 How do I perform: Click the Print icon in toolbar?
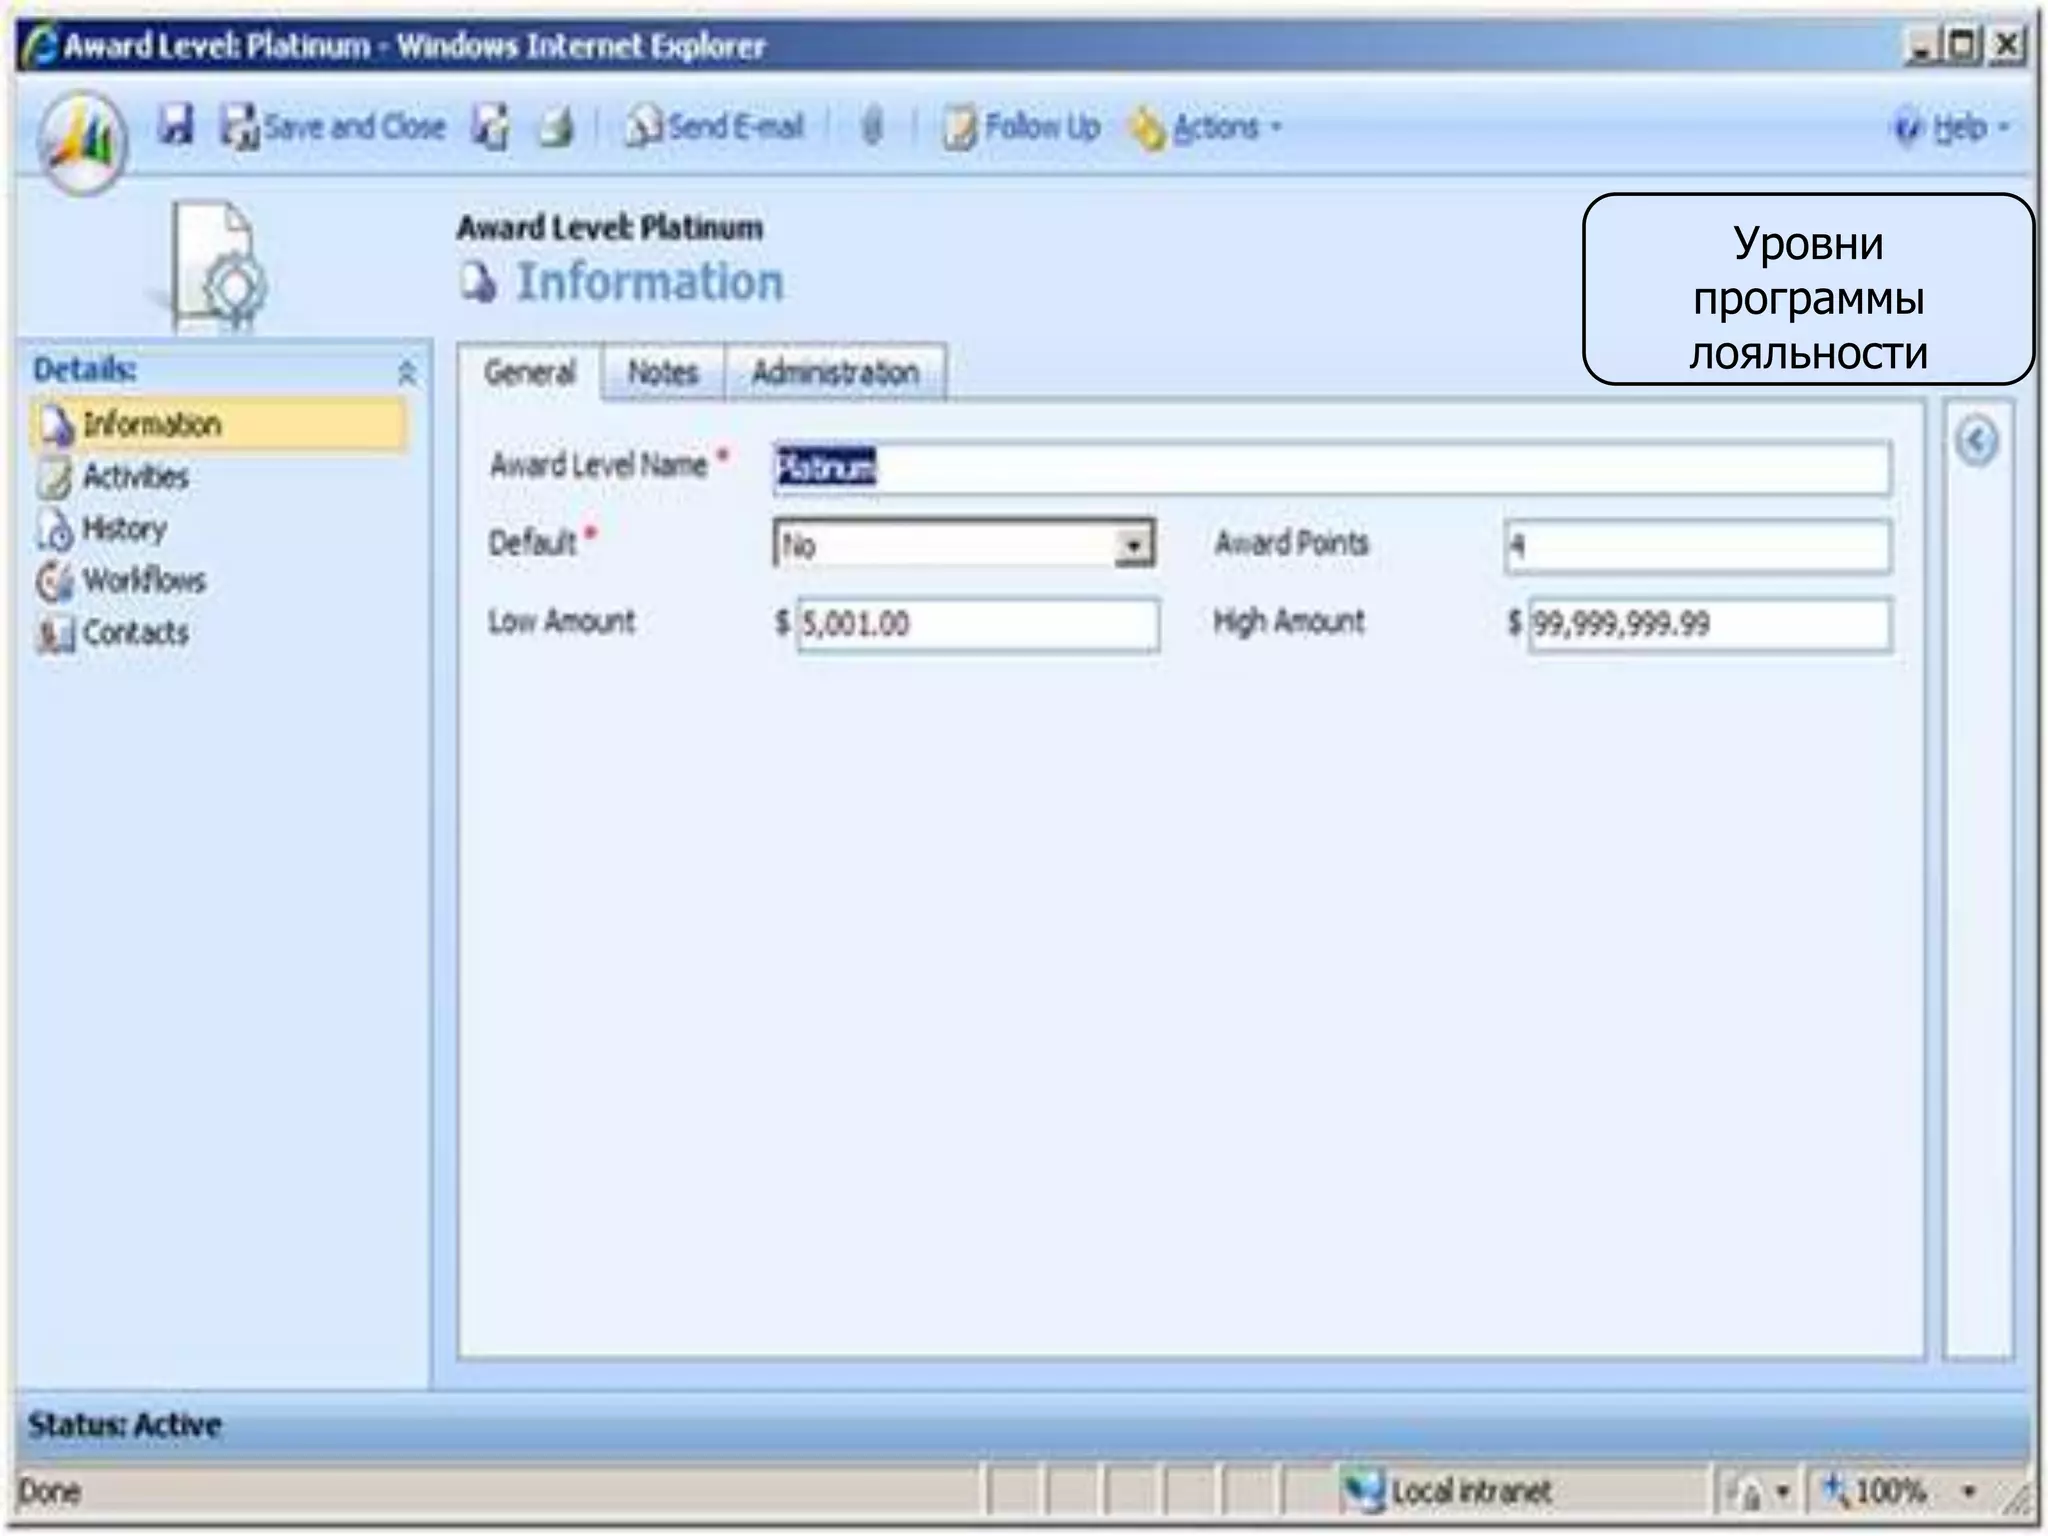point(556,127)
